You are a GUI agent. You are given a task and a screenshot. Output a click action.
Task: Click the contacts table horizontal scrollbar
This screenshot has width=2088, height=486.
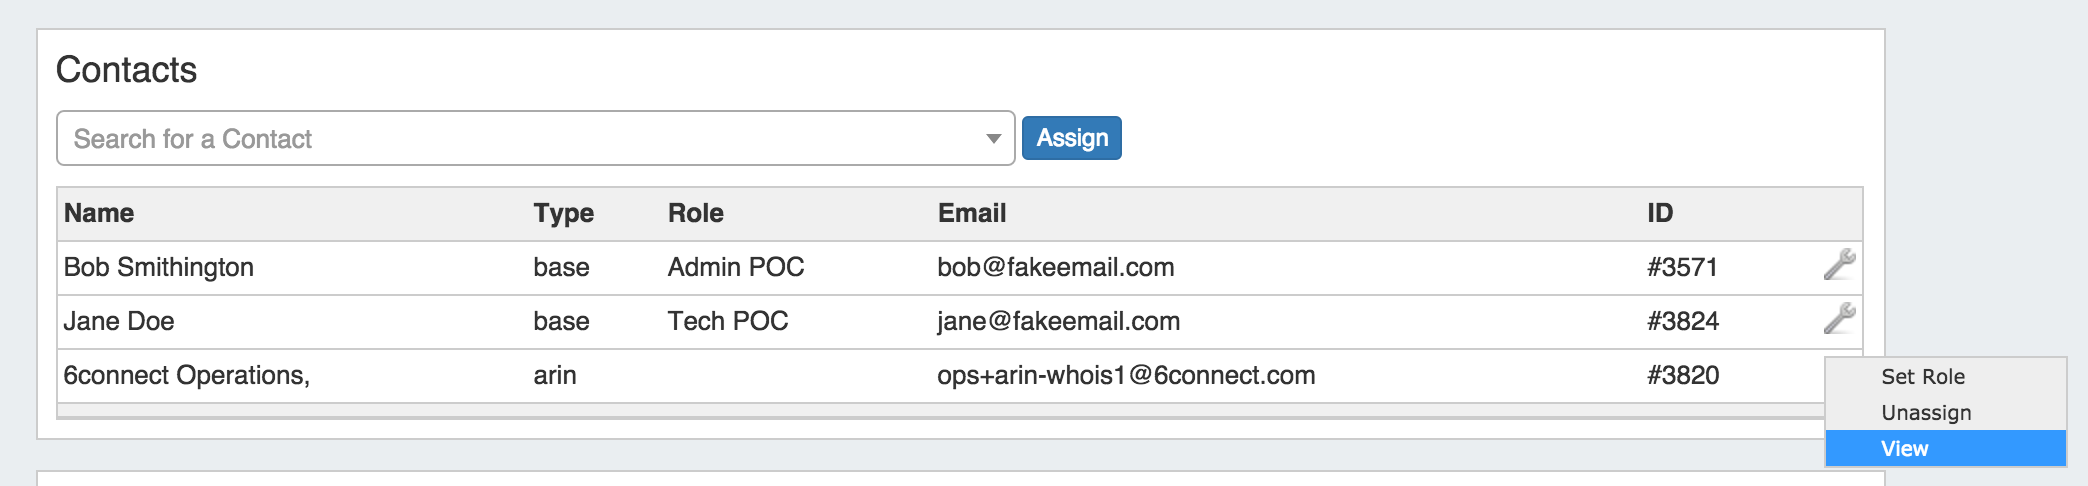point(900,410)
